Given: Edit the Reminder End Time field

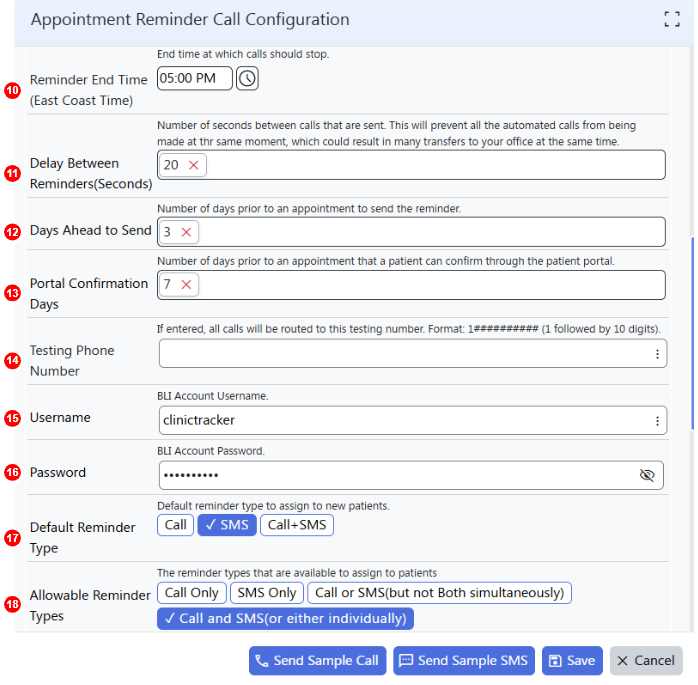Looking at the screenshot, I should (195, 79).
